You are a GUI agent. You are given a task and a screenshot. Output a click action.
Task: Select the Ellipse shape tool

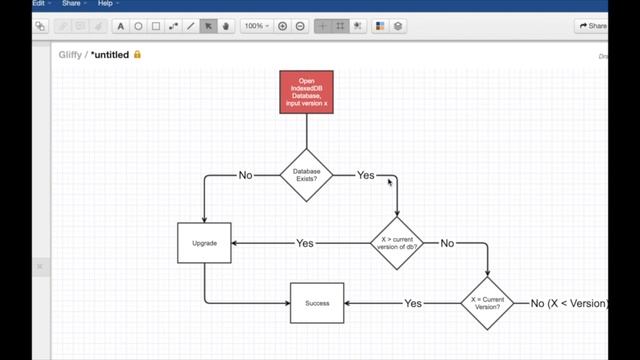pos(138,26)
